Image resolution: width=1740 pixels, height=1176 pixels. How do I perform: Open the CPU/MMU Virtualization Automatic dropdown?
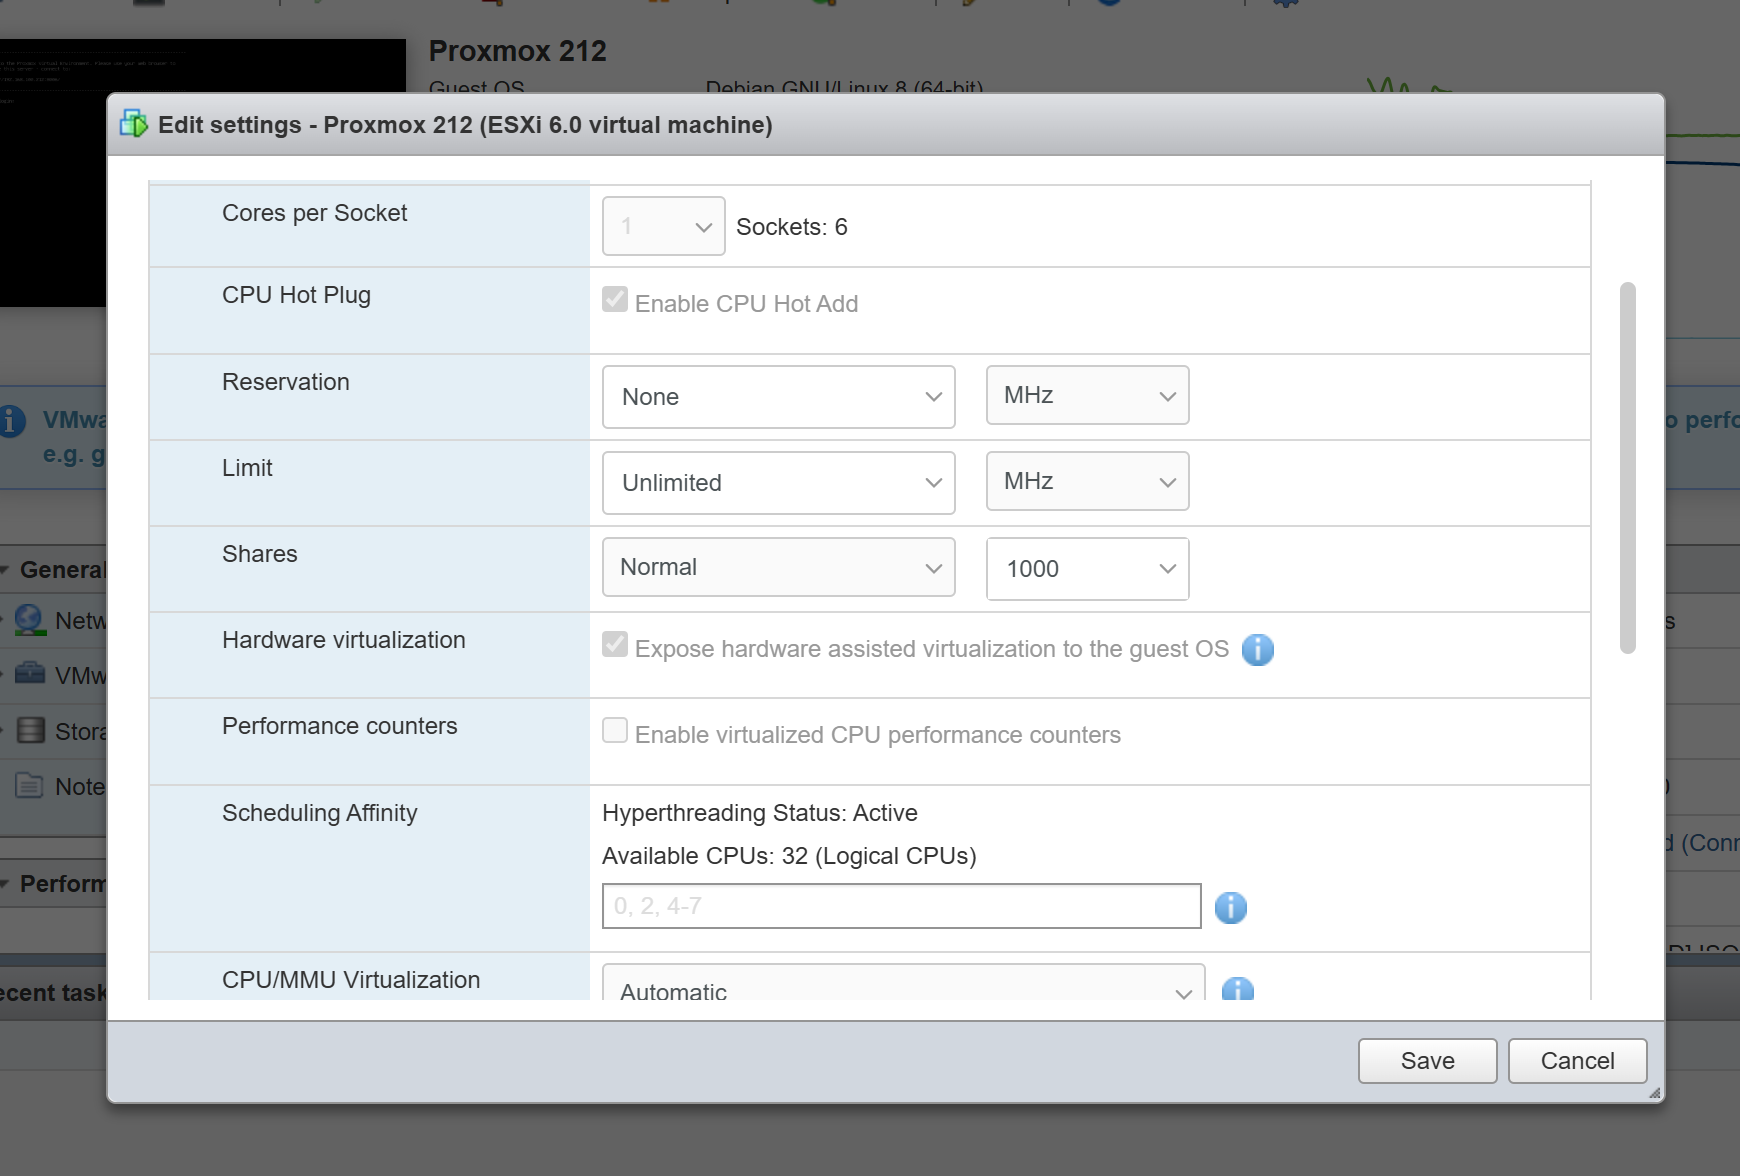[x=904, y=983]
